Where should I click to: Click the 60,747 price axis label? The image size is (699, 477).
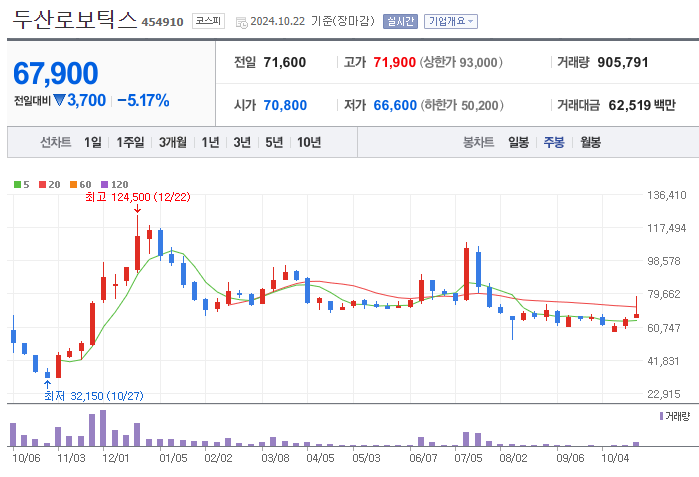point(664,328)
